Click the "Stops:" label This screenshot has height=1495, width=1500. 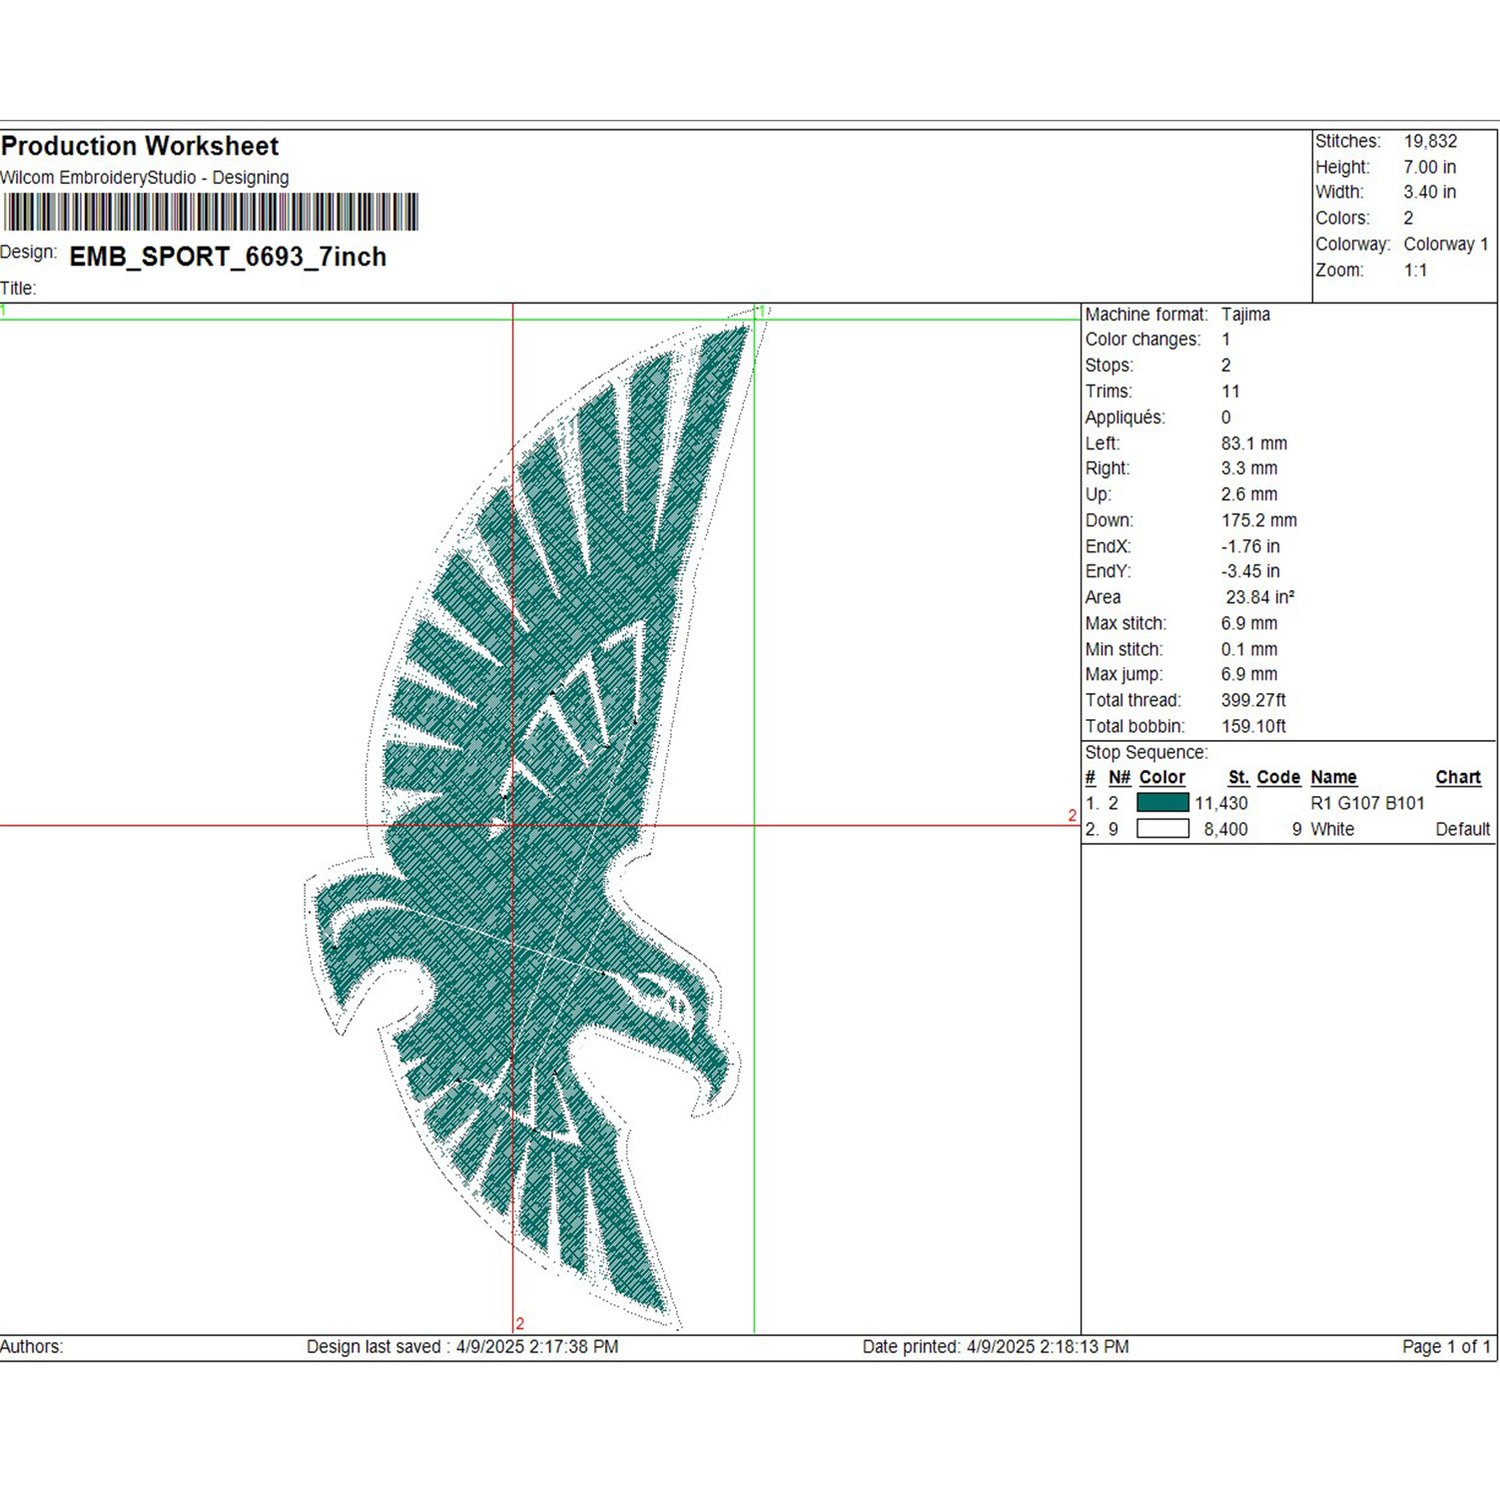(1109, 365)
